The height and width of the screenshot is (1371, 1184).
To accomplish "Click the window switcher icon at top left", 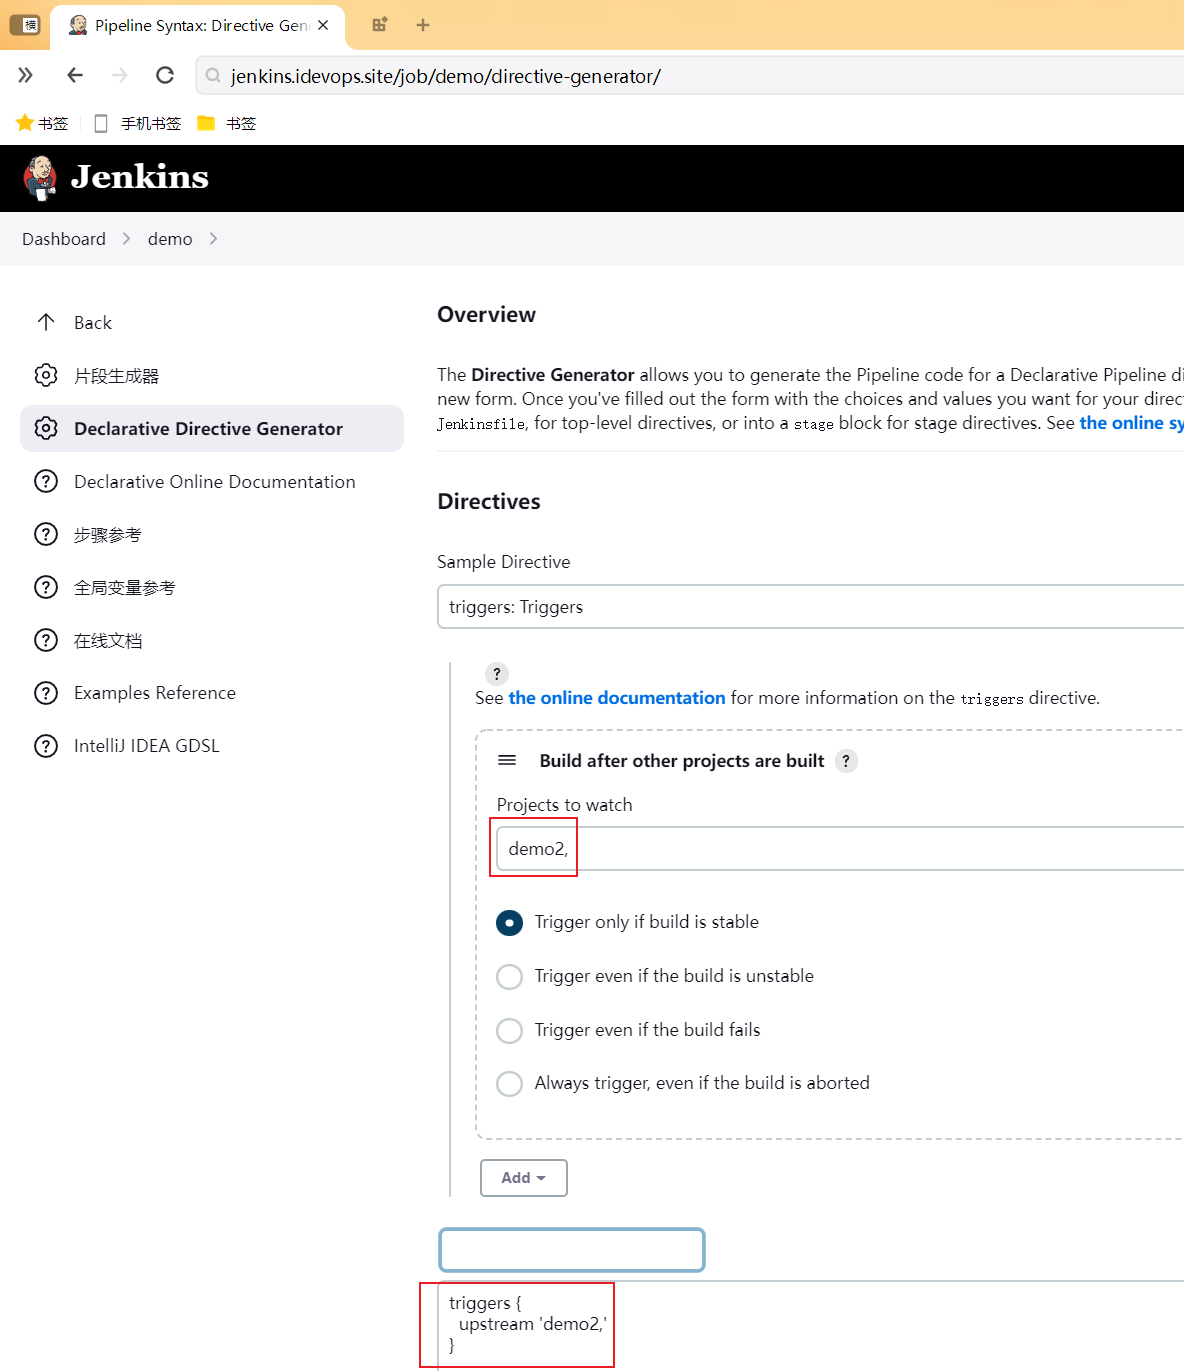I will (x=24, y=25).
